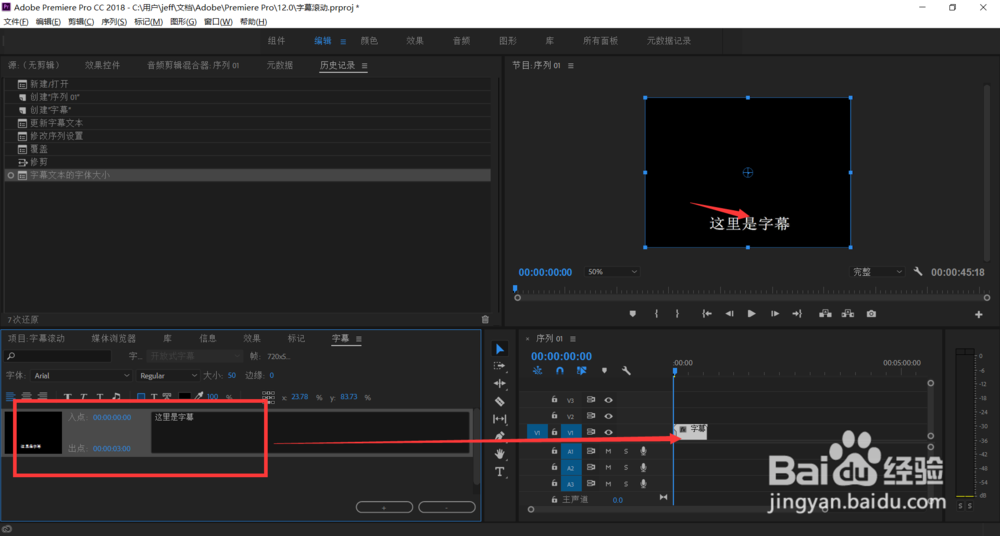The width and height of the screenshot is (1000, 536).
Task: Click Extract button in Program Monitor
Action: coord(848,314)
